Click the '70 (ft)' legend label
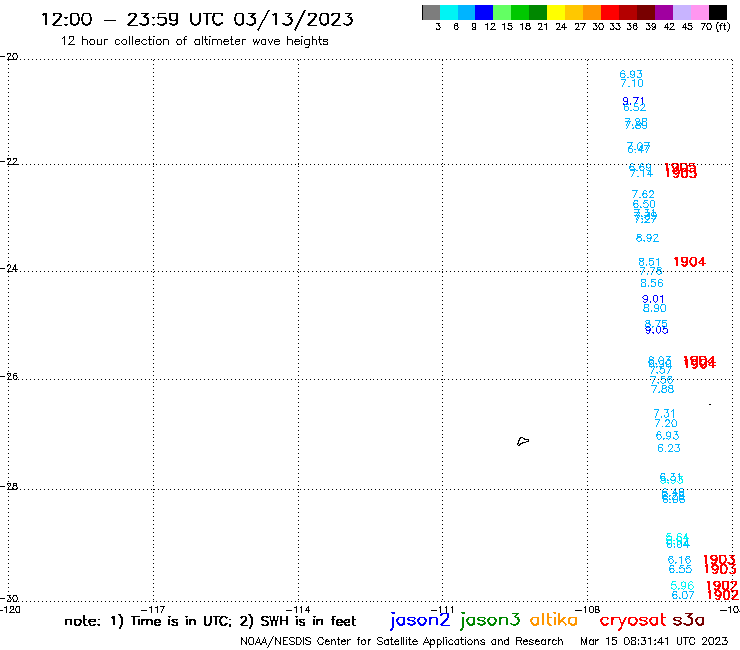This screenshot has height=650, width=740. point(715,26)
